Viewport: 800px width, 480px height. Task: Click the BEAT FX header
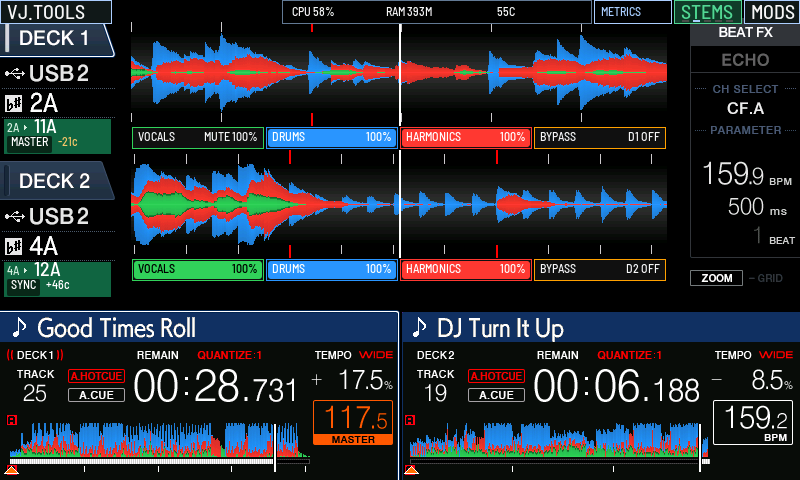point(745,33)
